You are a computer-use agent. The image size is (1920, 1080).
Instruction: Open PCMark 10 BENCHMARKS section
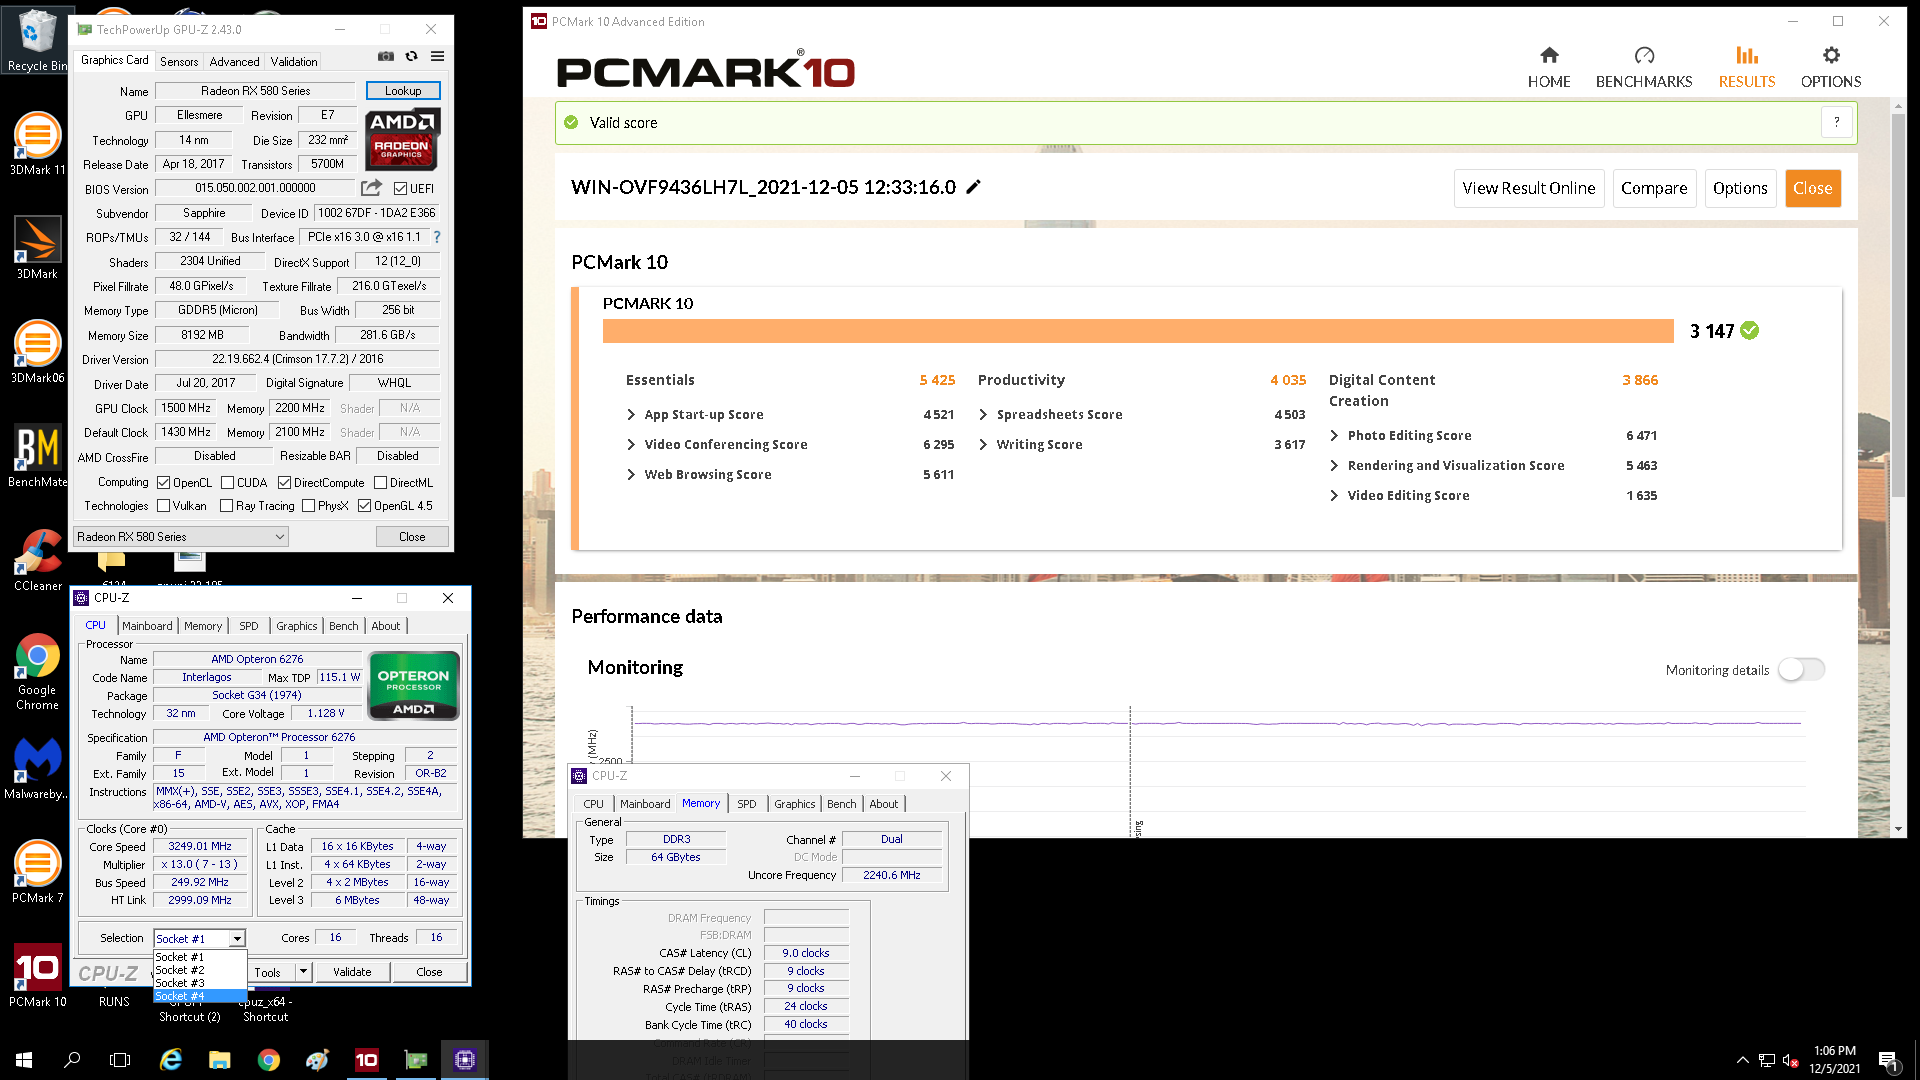click(x=1644, y=67)
